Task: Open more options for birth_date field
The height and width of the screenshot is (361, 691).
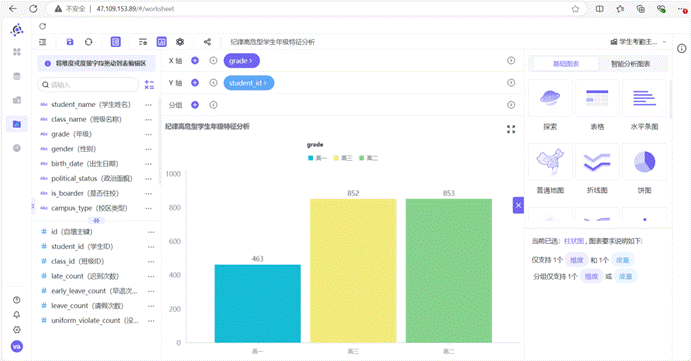Action: [x=149, y=164]
